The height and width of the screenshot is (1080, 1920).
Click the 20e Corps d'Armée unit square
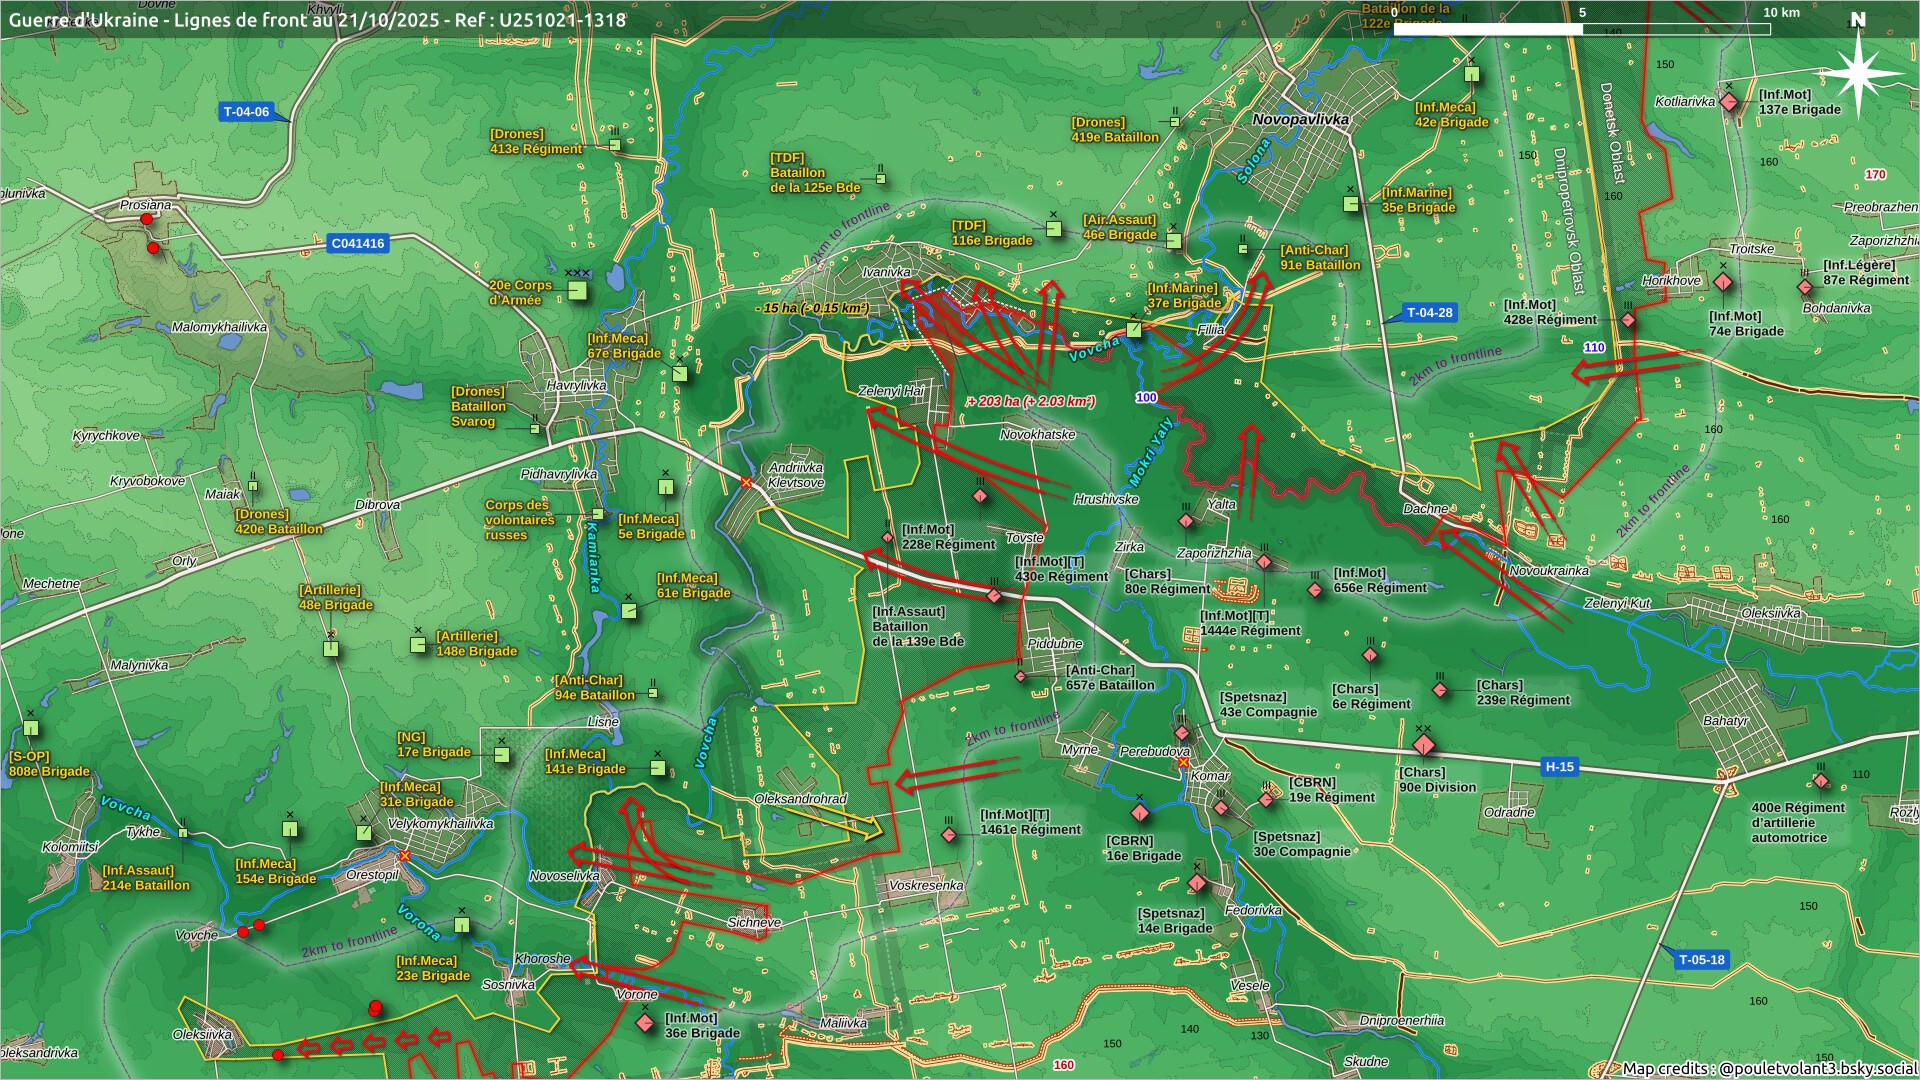pyautogui.click(x=577, y=291)
